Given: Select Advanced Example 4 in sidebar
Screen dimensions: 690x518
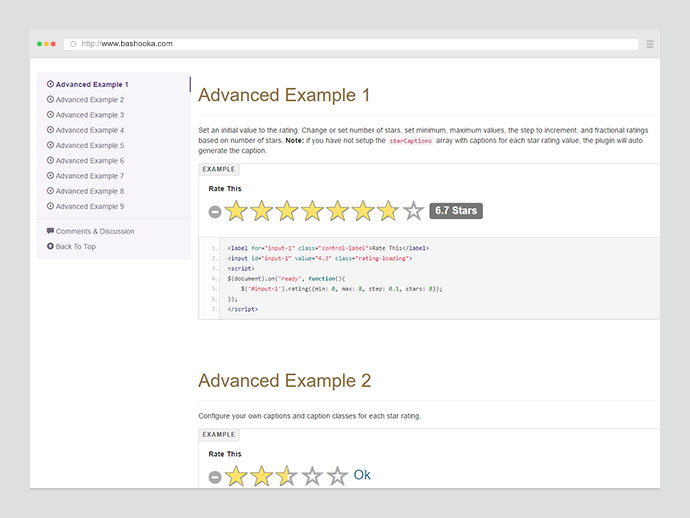Looking at the screenshot, I should (85, 130).
